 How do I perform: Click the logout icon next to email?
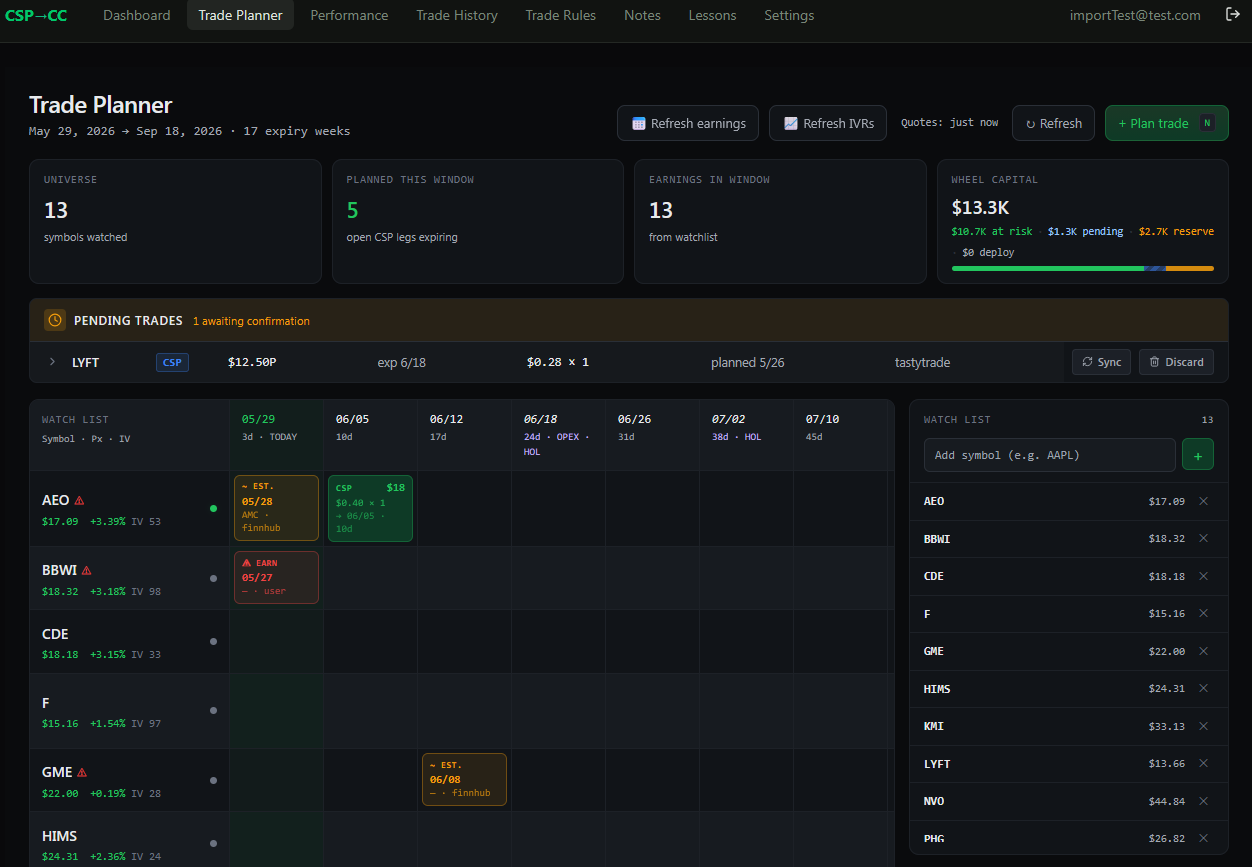click(1233, 15)
